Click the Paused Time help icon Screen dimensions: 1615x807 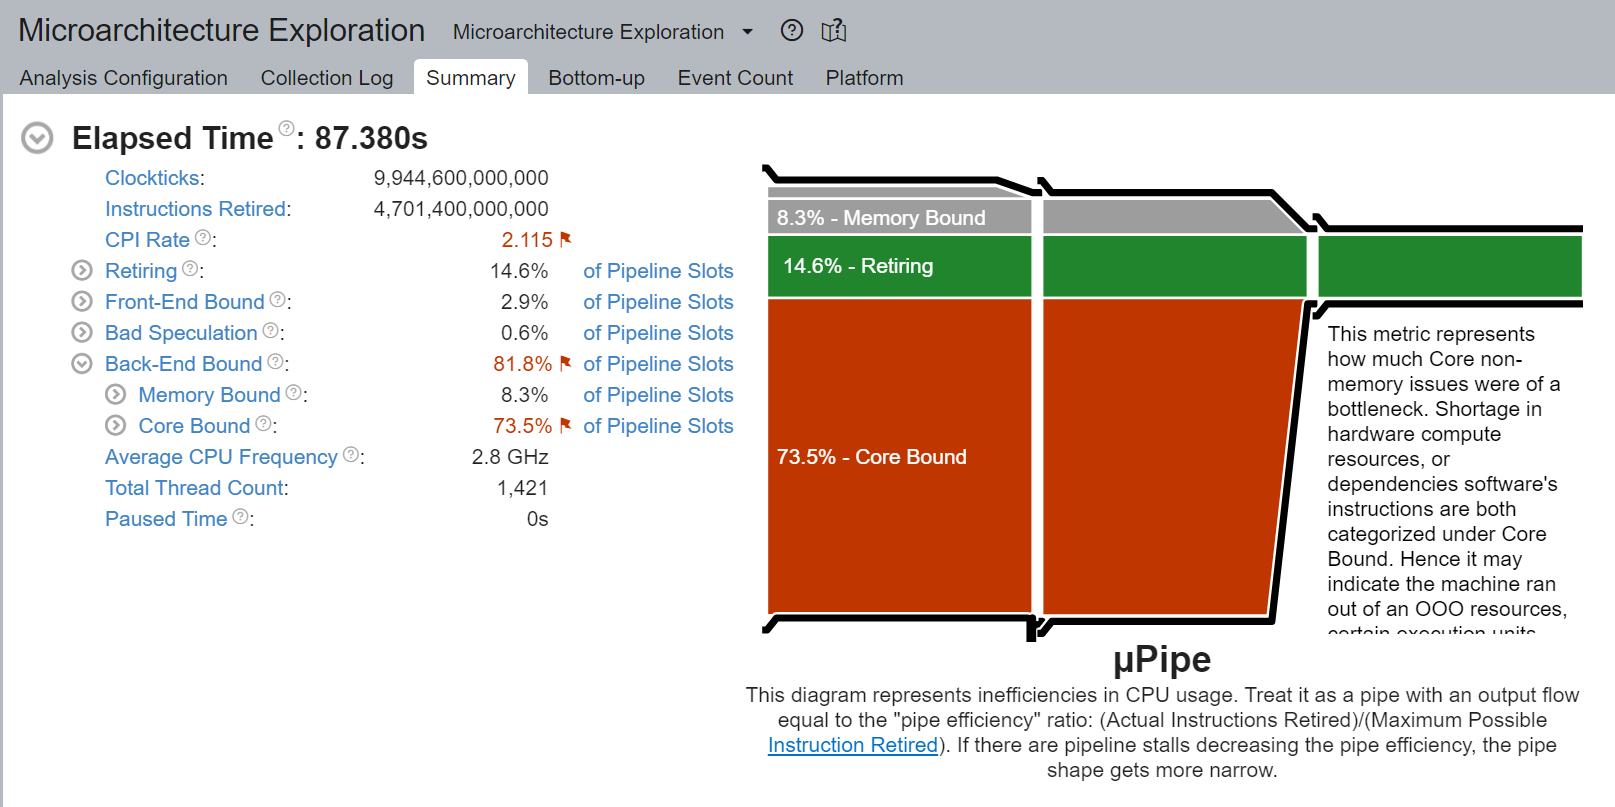pyautogui.click(x=241, y=517)
